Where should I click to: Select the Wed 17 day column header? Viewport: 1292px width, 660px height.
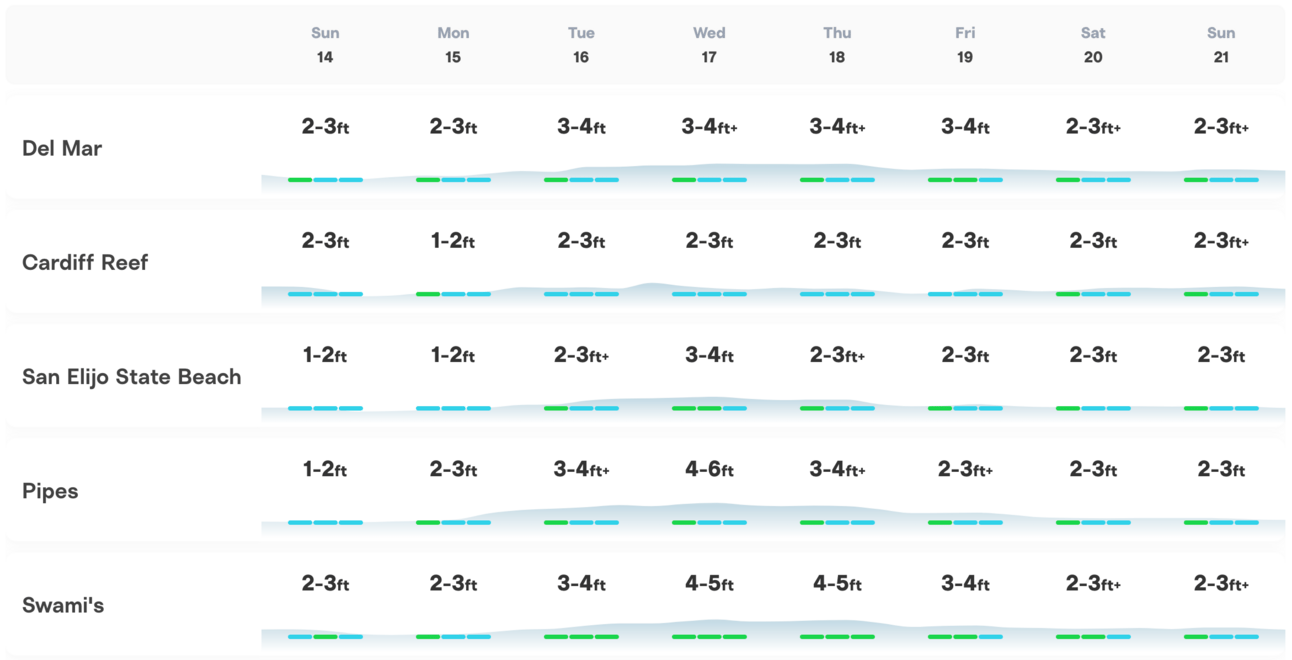(709, 45)
